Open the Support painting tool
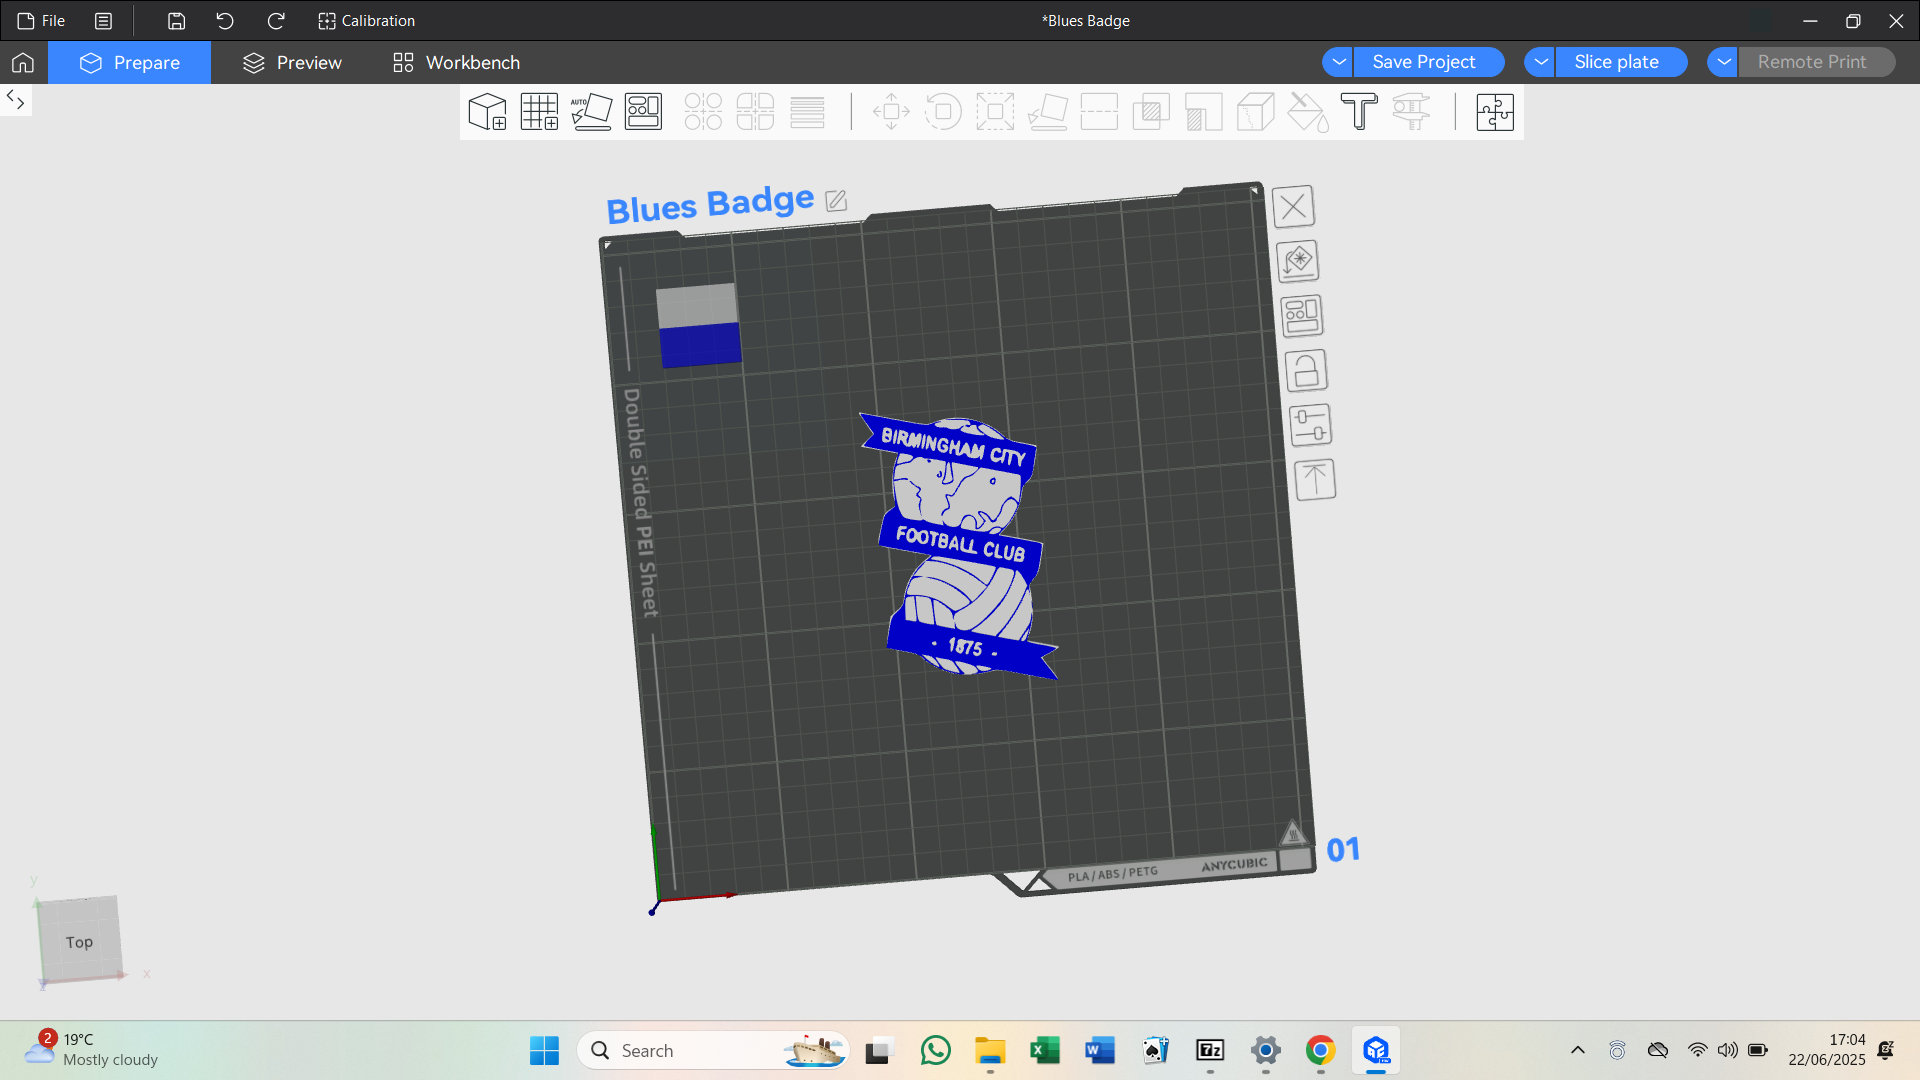The image size is (1920, 1080). tap(1203, 112)
